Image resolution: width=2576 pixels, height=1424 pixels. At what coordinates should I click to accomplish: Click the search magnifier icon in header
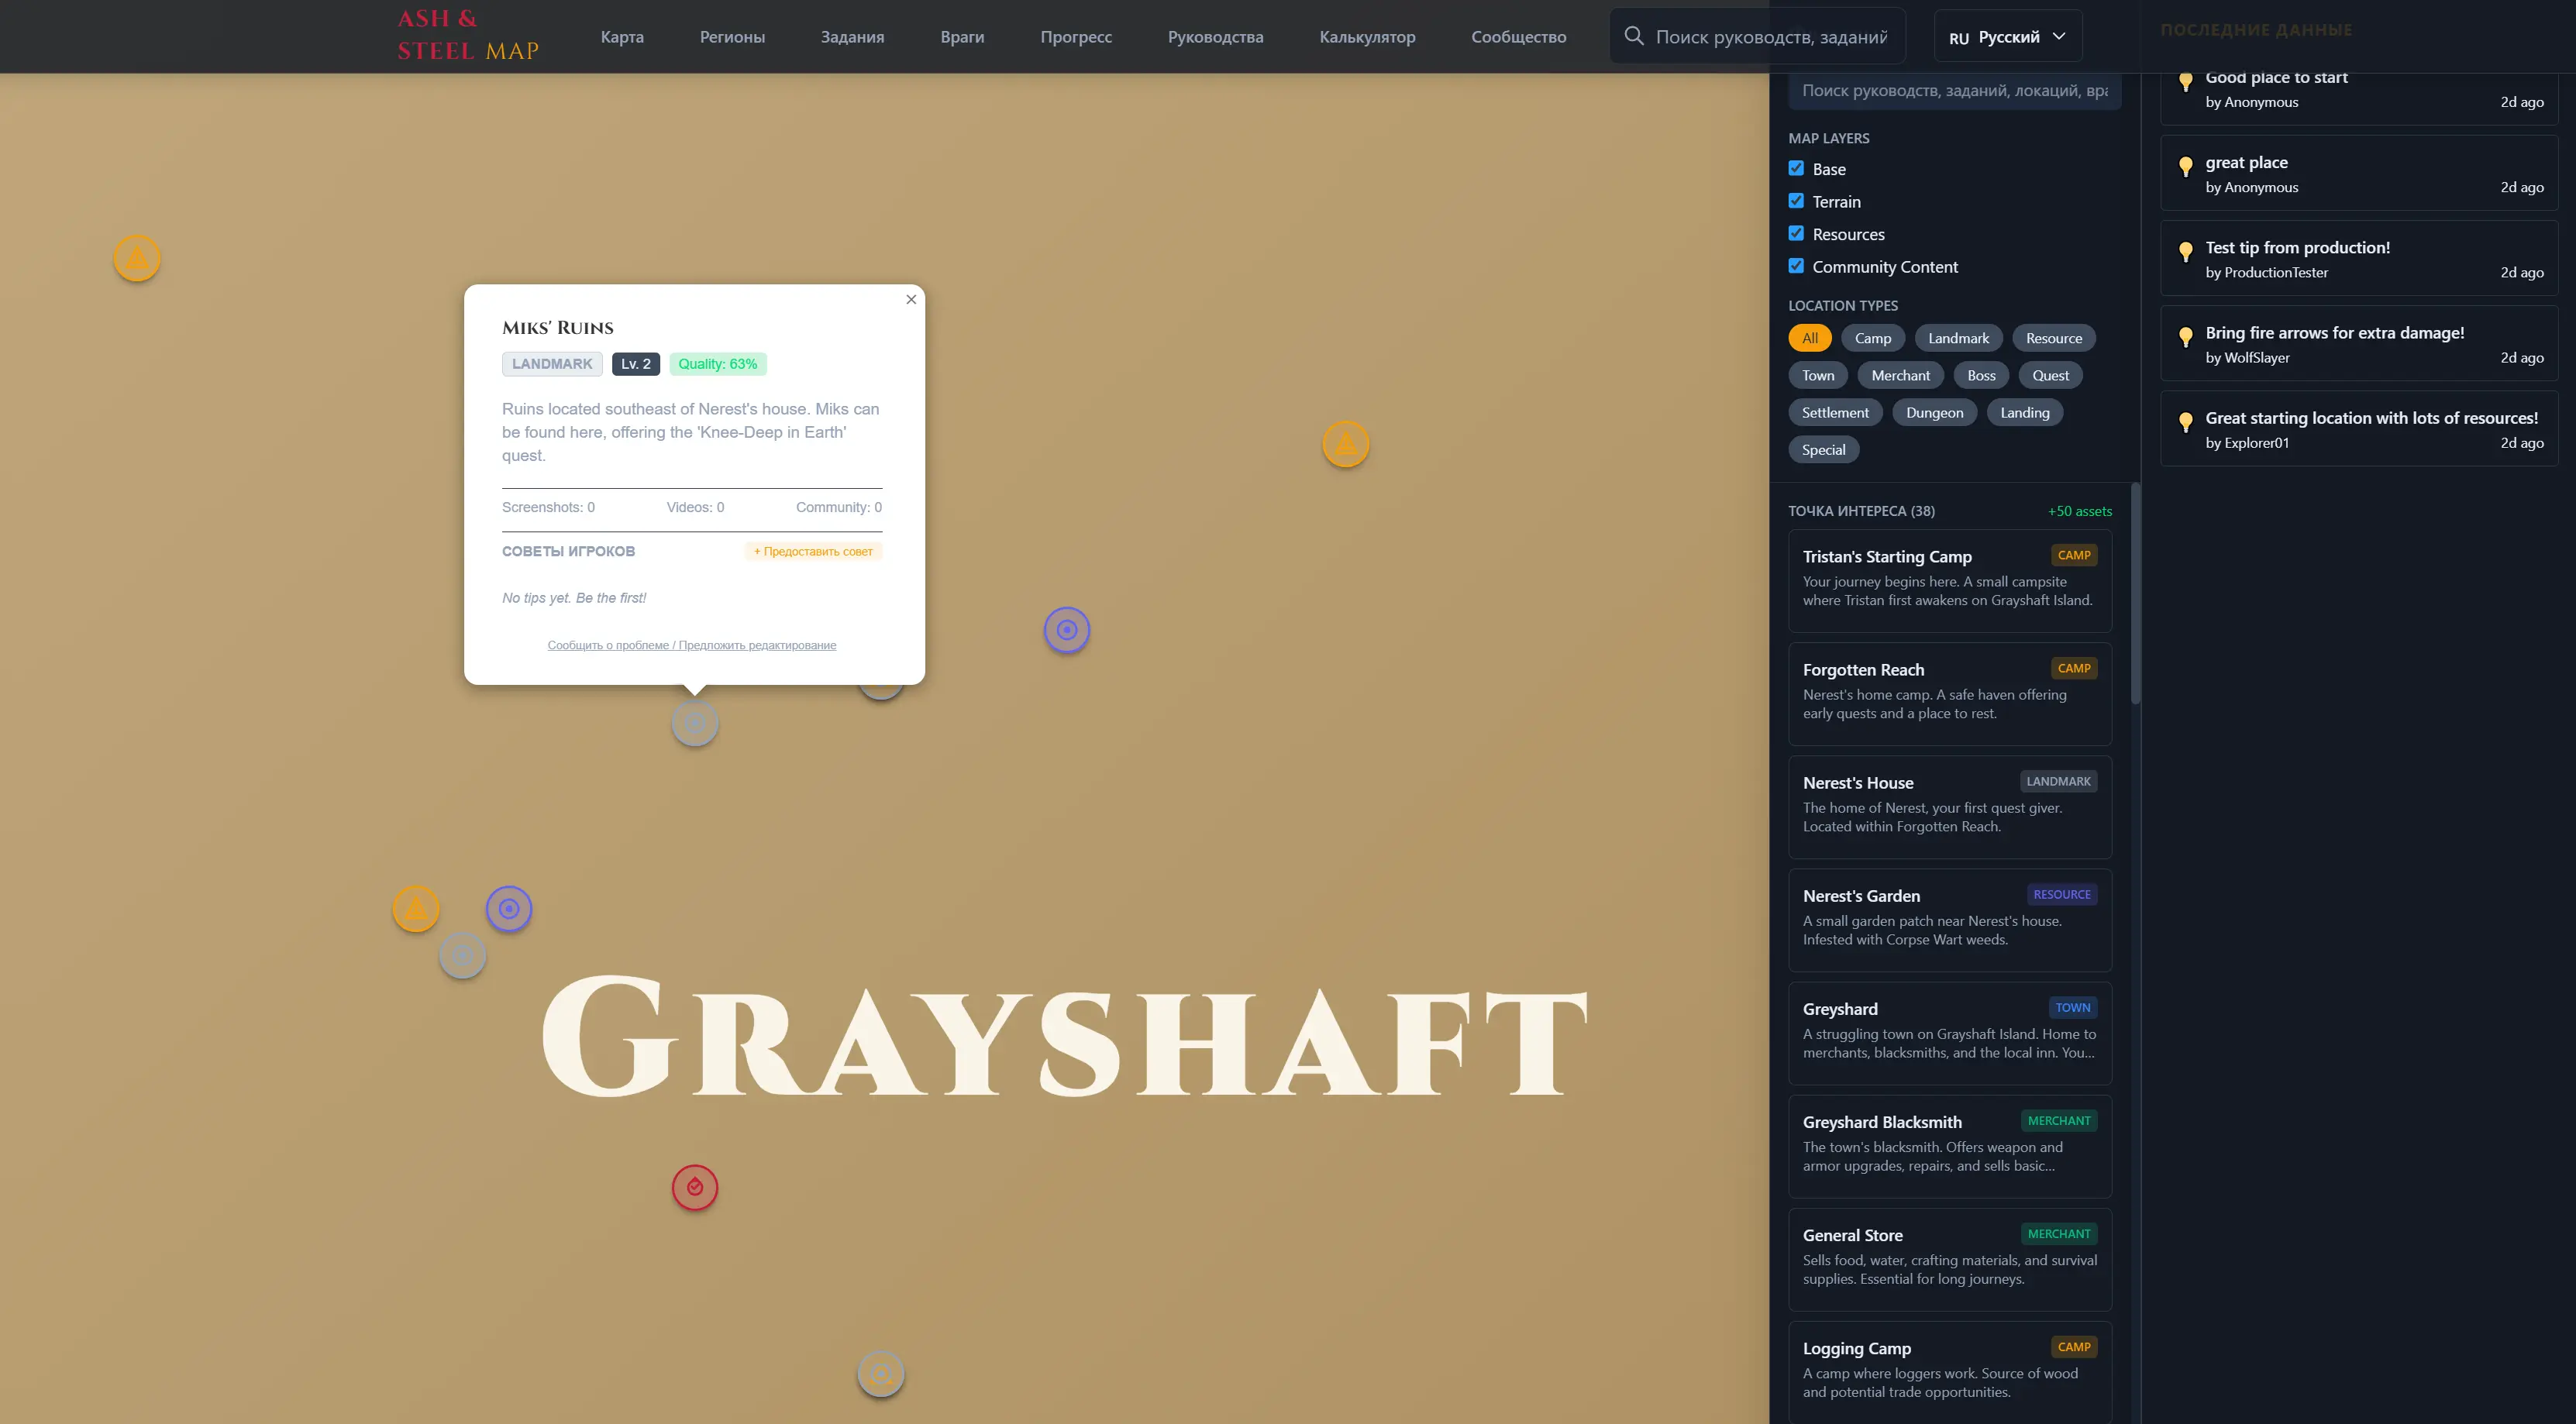click(1634, 36)
